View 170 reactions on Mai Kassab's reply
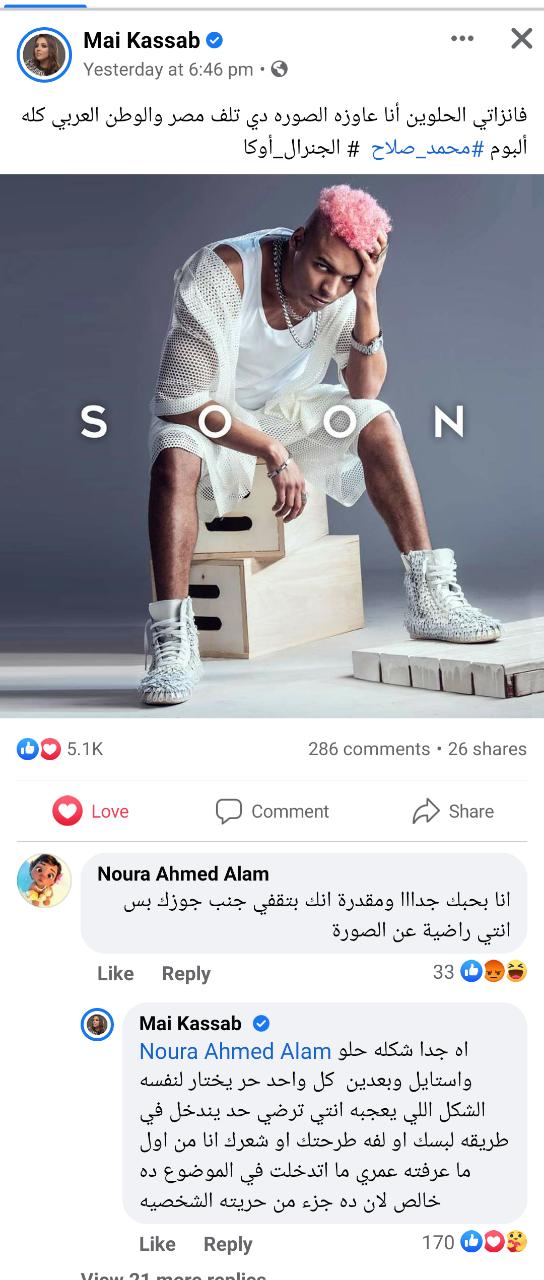Screen dimensions: 544x1280 [x=475, y=1242]
